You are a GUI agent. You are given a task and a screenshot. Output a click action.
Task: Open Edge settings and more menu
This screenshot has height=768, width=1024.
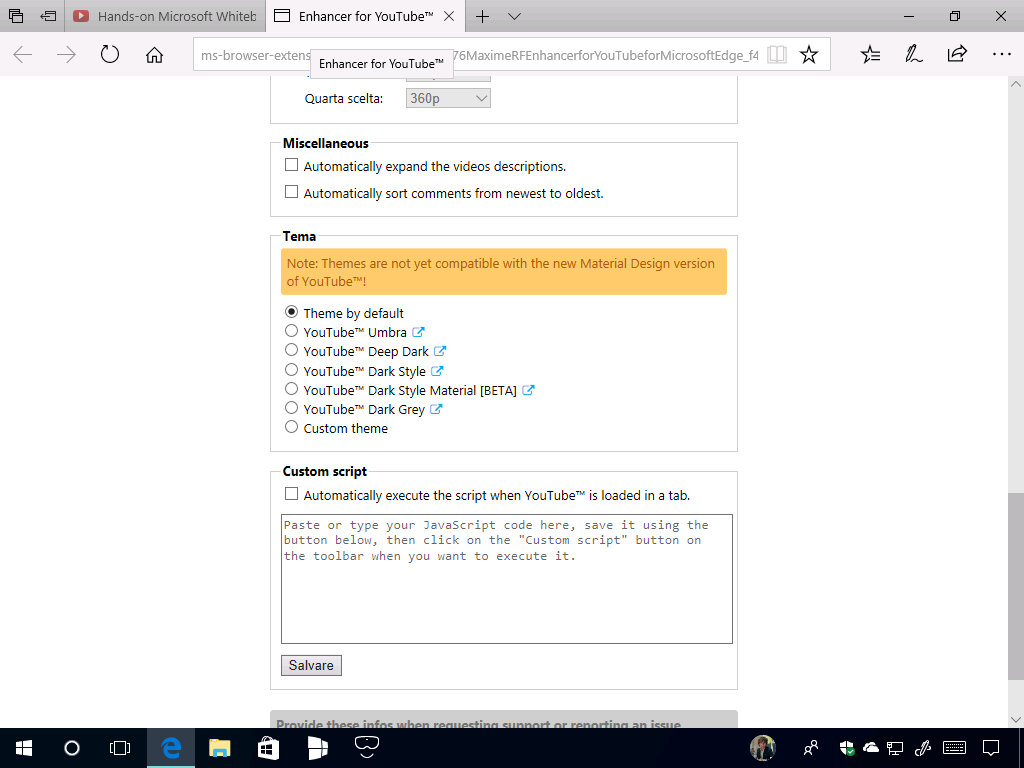1001,54
